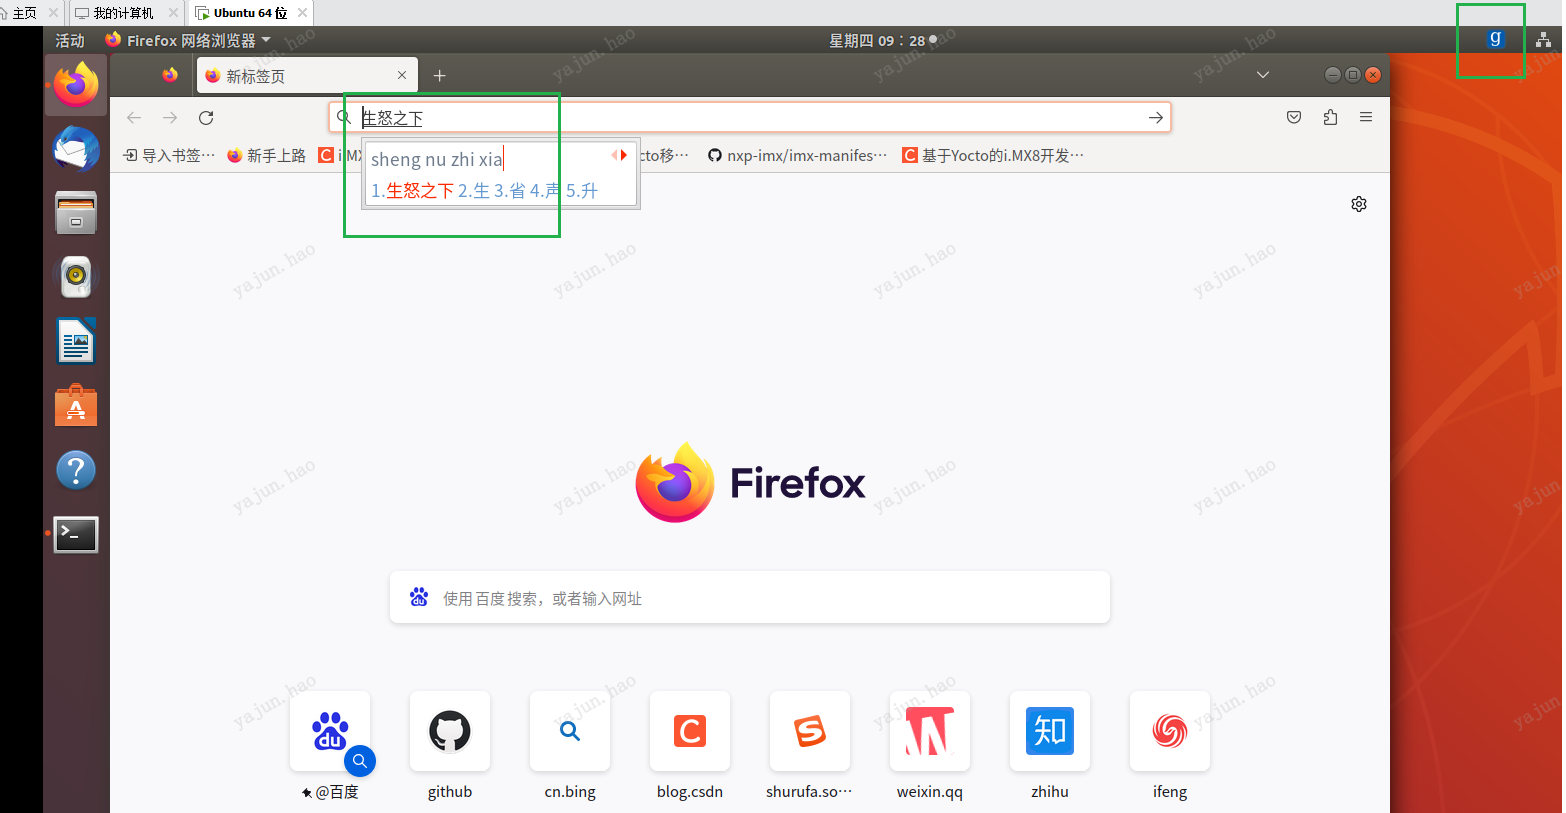
Task: Select the Ubuntu 64 位 VMware tab
Action: coord(250,13)
